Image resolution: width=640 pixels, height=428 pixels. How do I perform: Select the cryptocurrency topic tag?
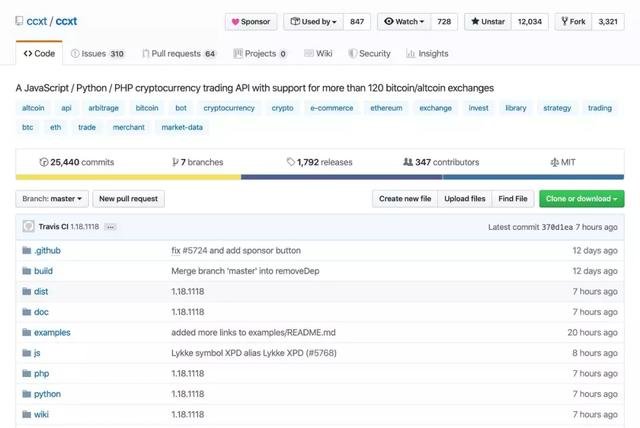pos(229,107)
